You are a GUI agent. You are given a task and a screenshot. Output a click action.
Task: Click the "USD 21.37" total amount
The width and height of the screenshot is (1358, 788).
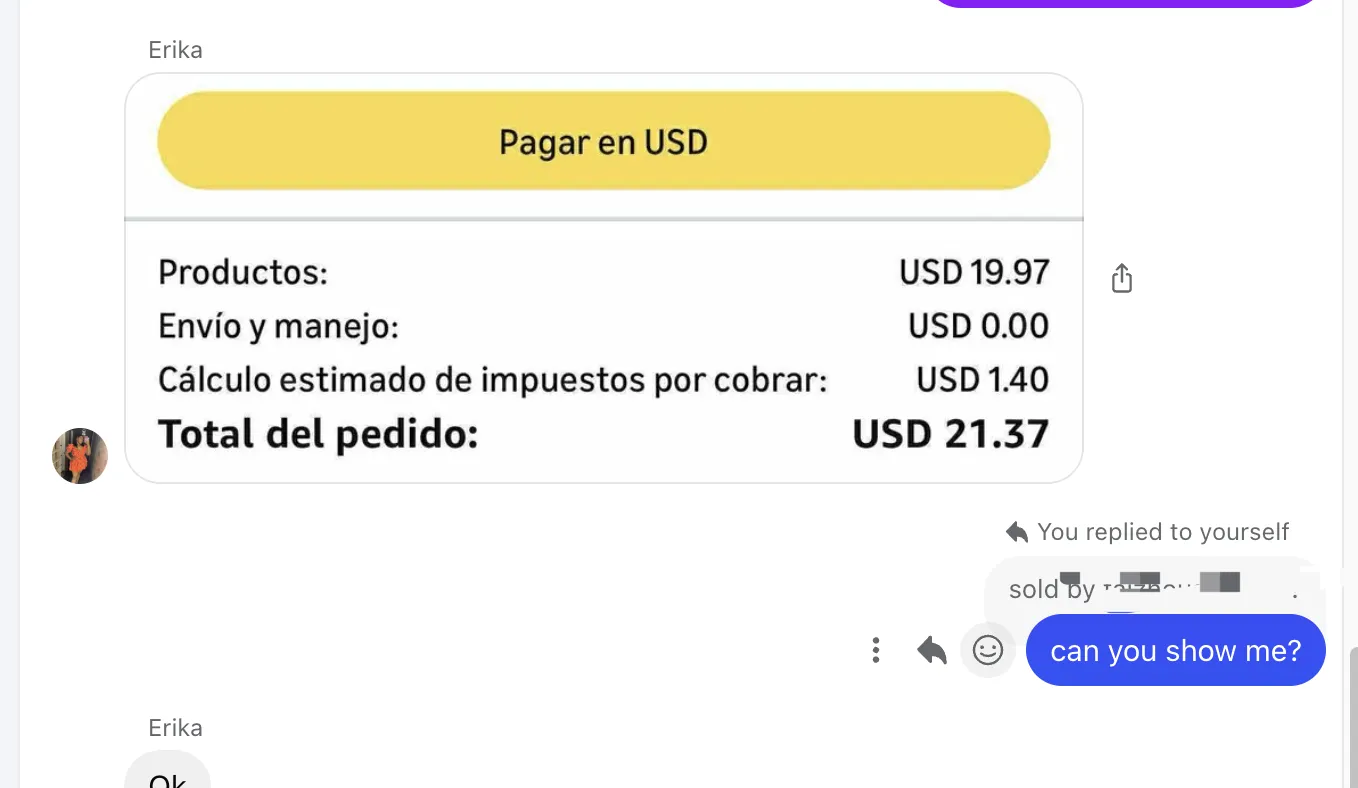[x=950, y=435]
